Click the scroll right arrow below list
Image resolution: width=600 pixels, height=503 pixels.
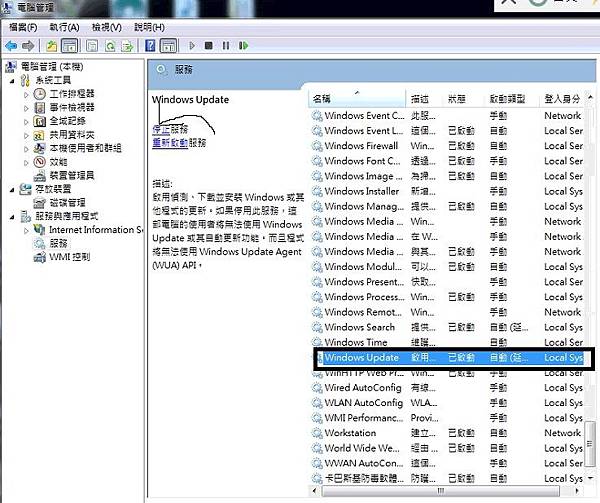577,491
